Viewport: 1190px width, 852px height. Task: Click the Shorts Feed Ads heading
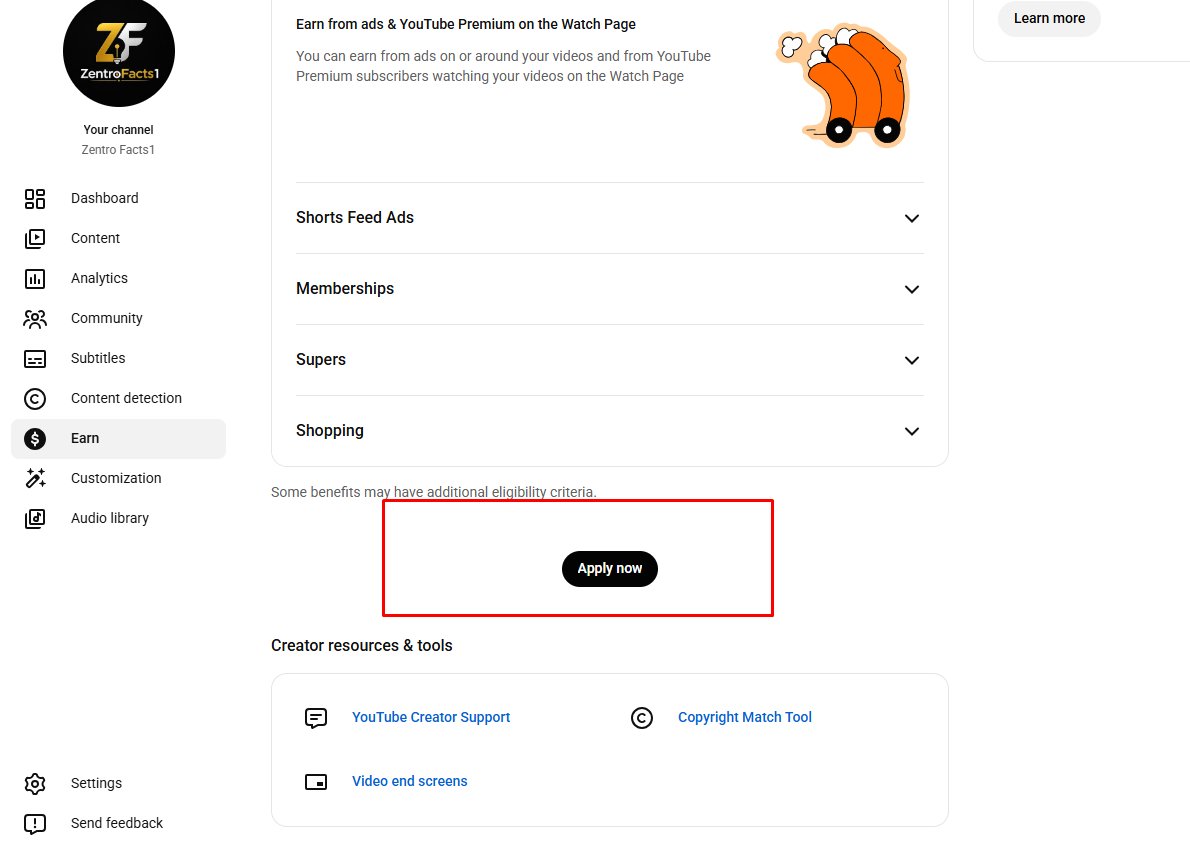click(x=354, y=218)
